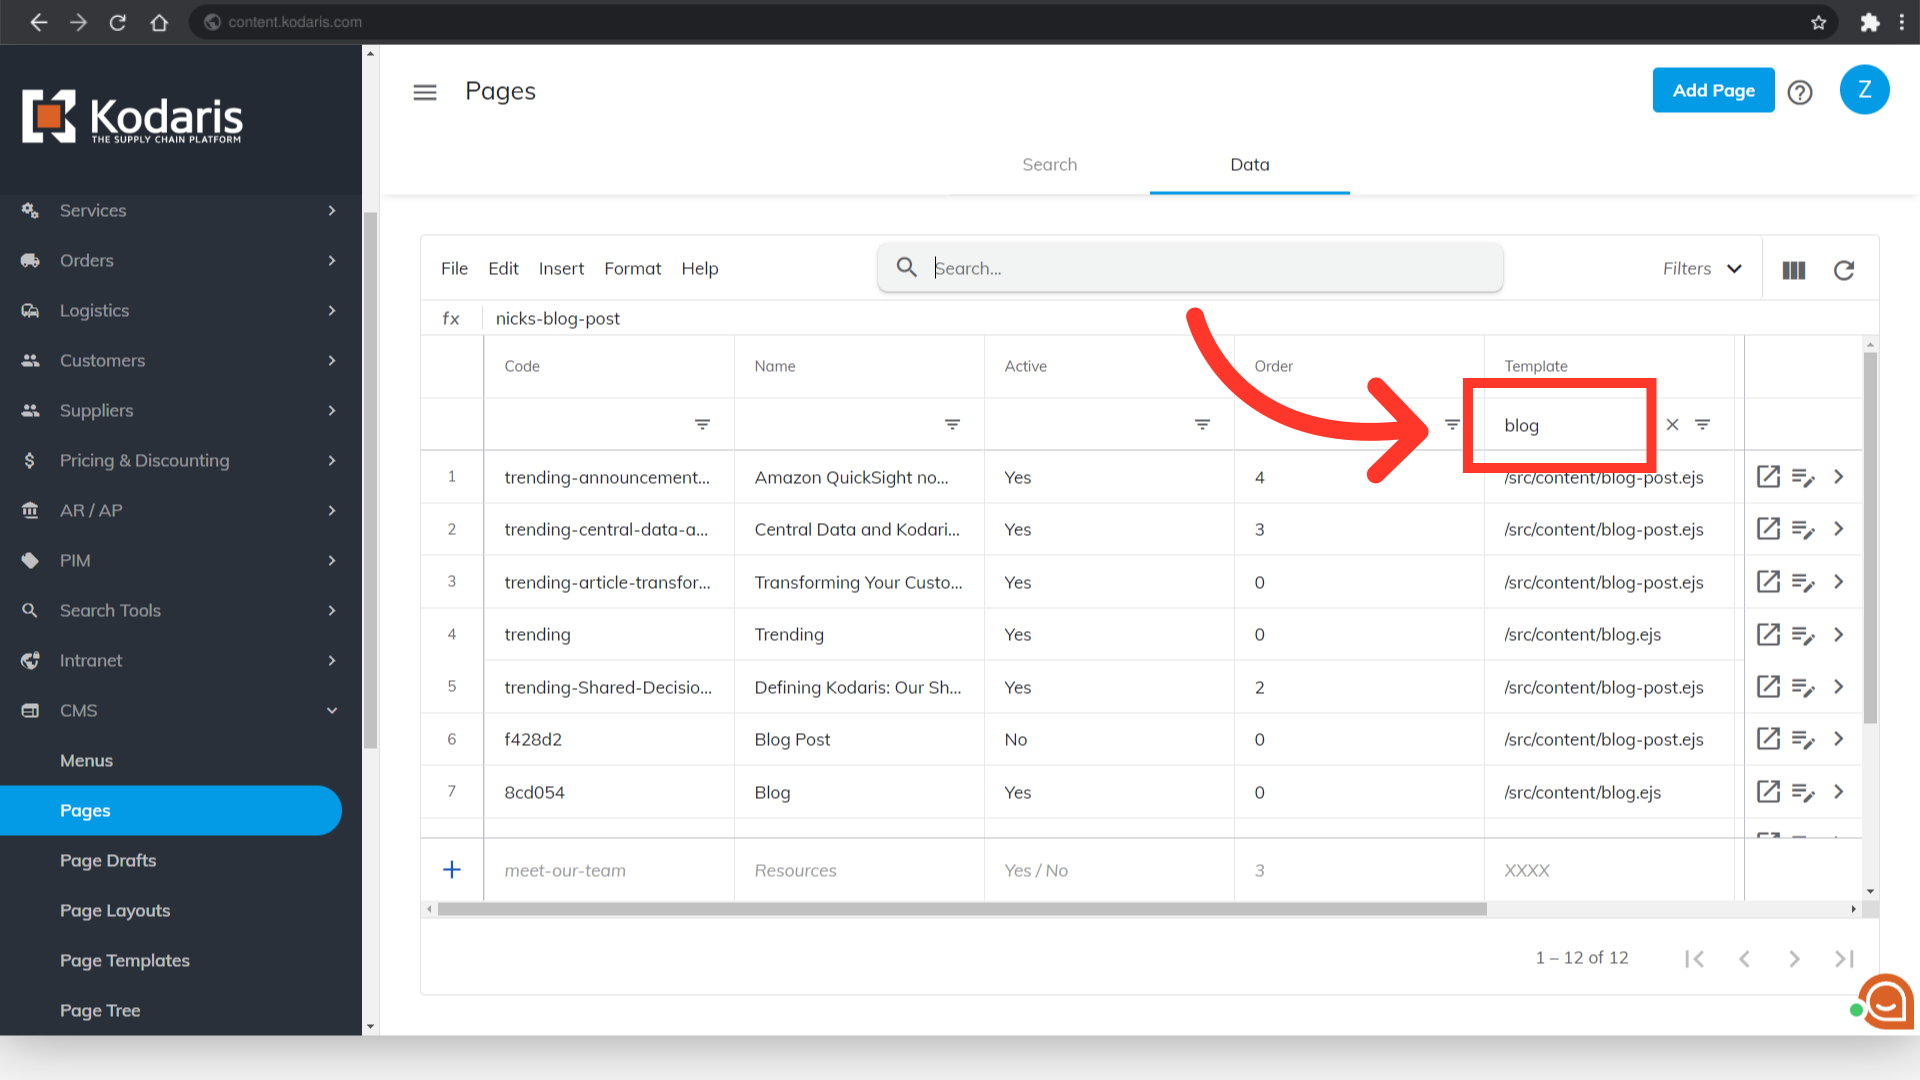Expand the Filters dropdown
Viewport: 1920px width, 1080px height.
pos(1702,268)
